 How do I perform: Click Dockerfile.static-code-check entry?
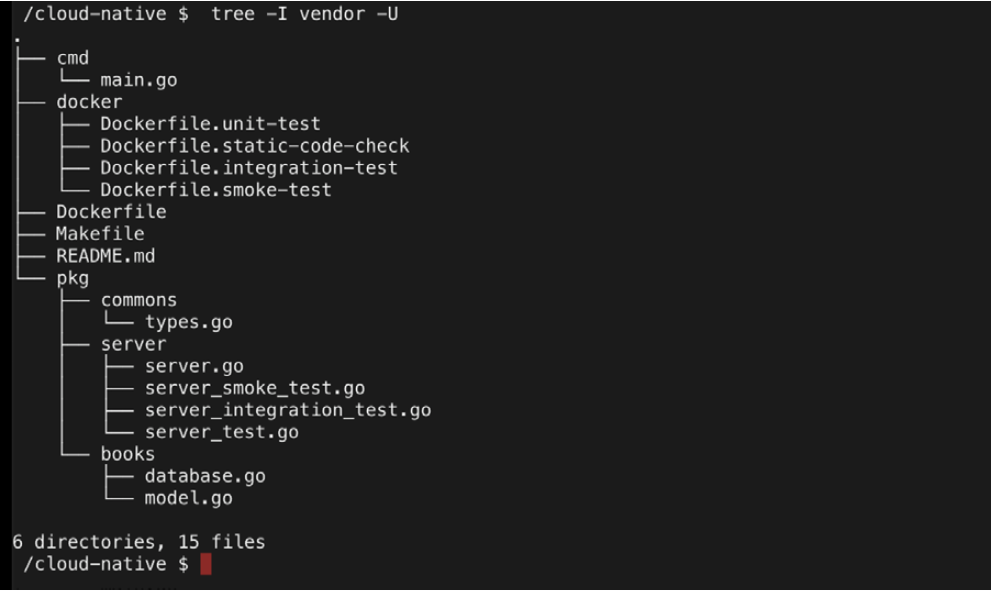254,146
